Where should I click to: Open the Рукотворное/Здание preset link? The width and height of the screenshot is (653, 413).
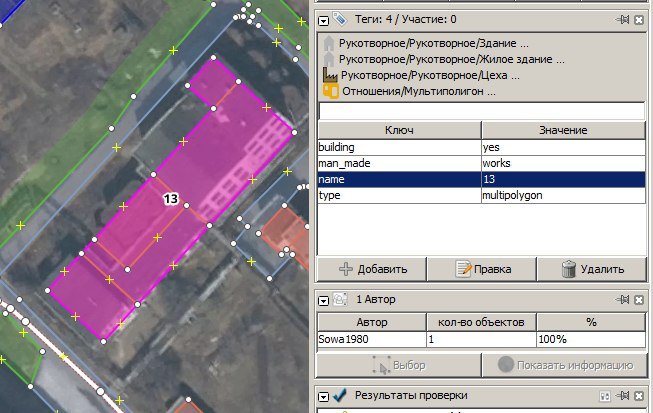(434, 43)
